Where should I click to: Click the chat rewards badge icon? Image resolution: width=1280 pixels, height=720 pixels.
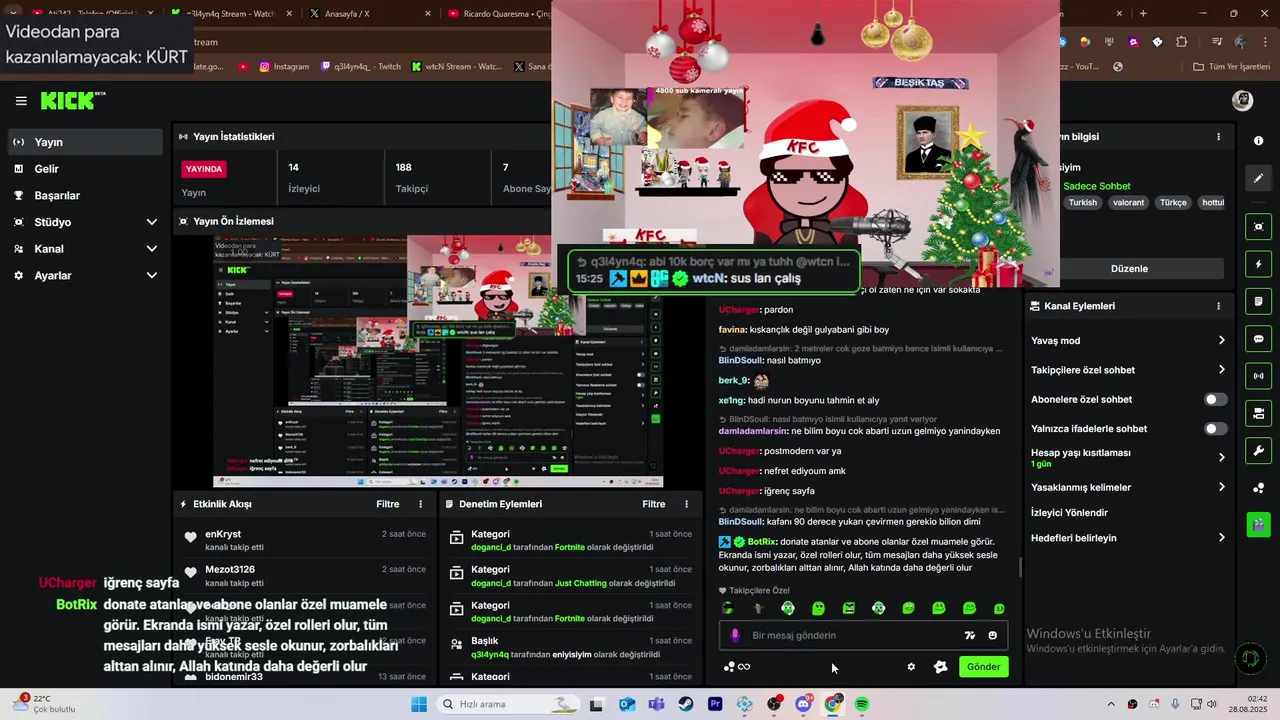[940, 667]
